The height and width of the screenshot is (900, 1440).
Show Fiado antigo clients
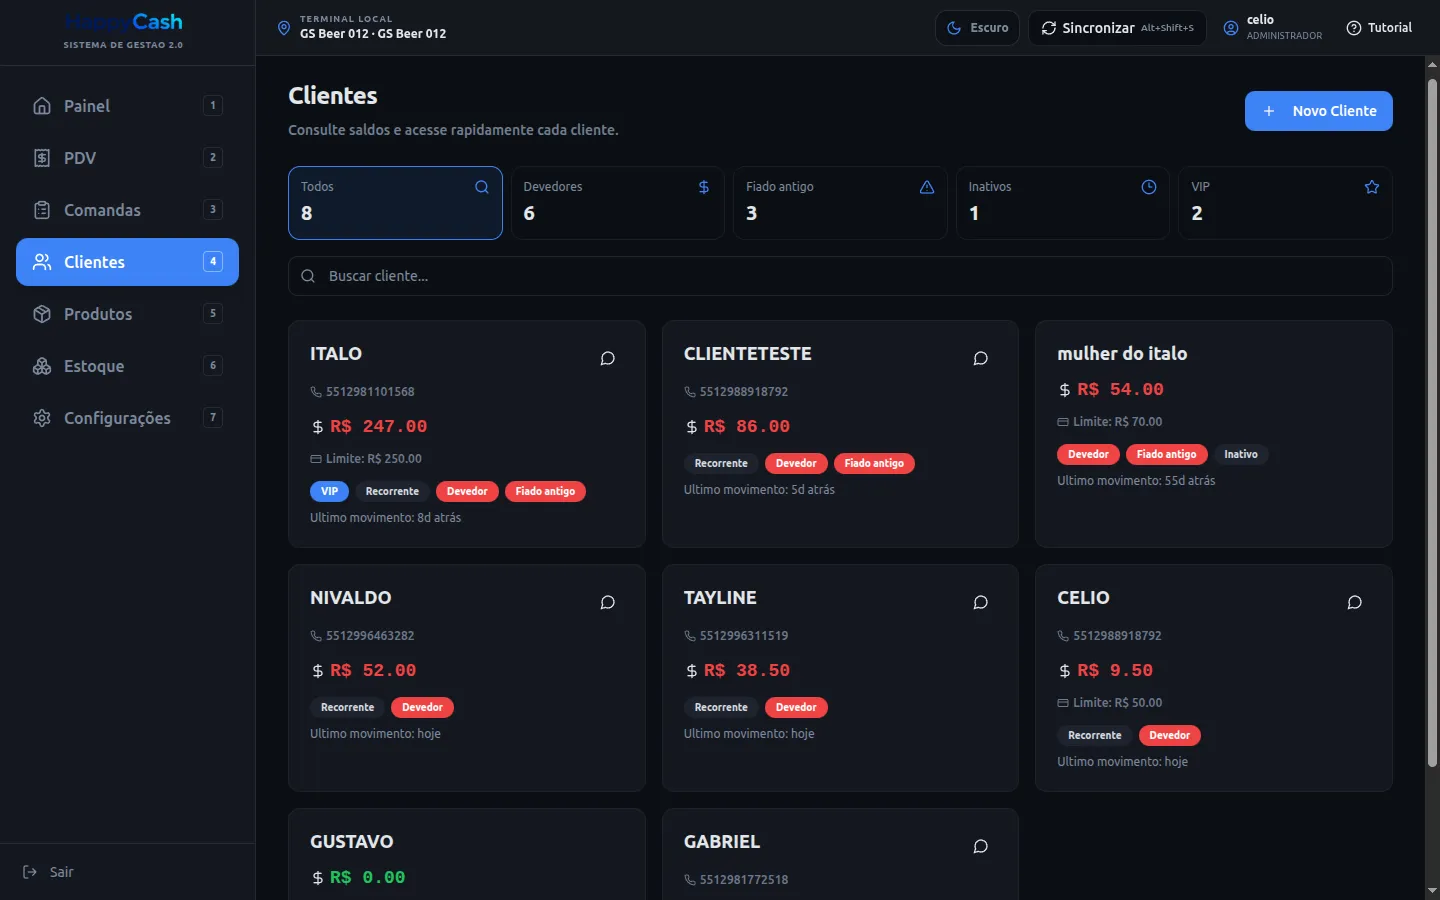[x=840, y=203]
